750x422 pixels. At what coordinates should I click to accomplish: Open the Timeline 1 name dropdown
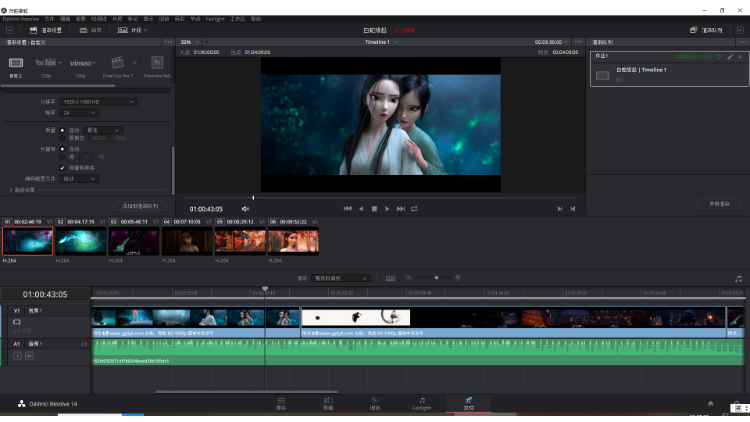click(x=381, y=42)
